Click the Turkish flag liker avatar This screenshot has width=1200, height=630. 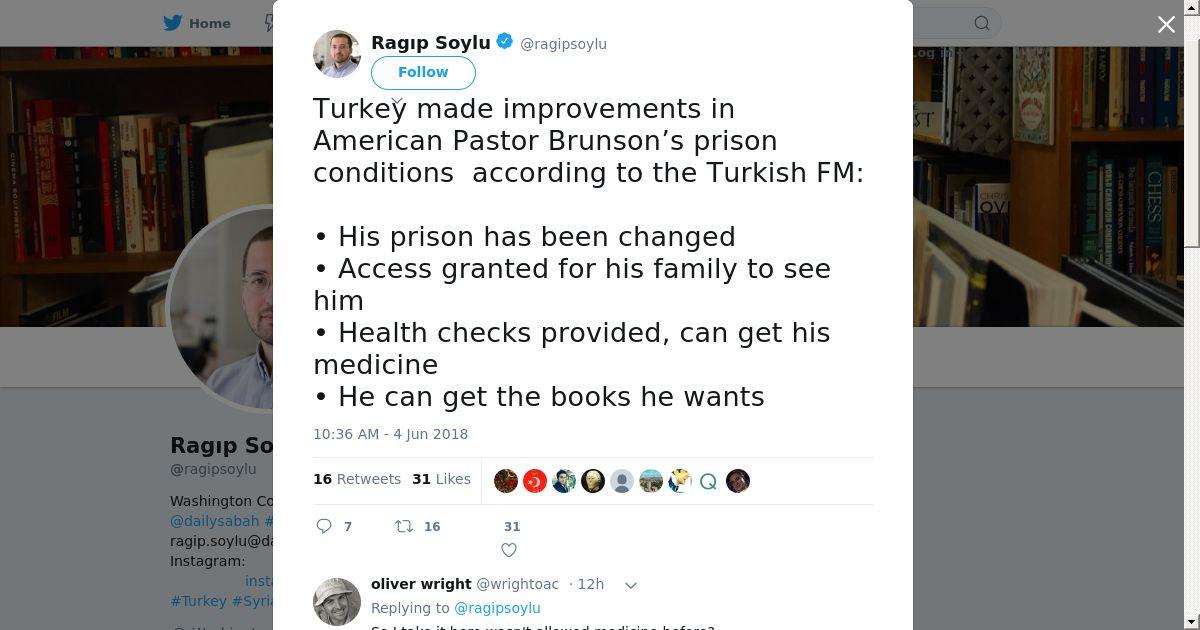point(535,481)
